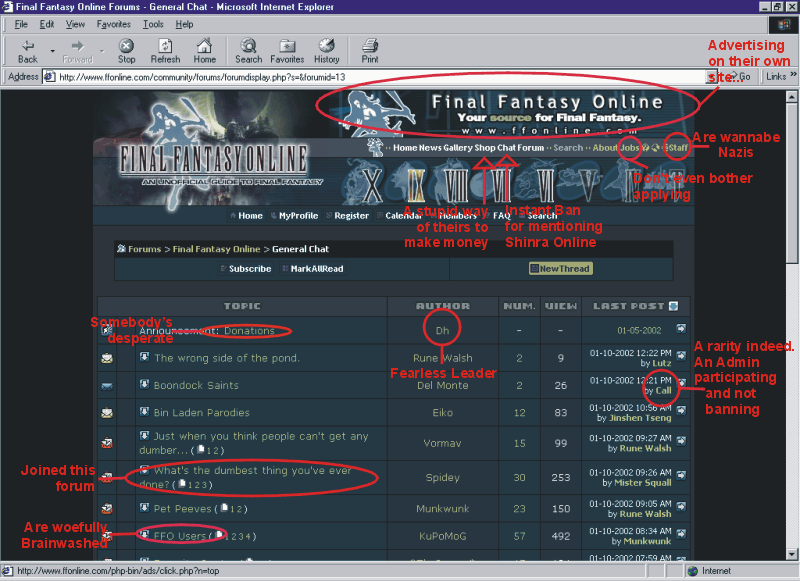Screen dimensions: 800x581
Task: Open thread The wrong side of the pond
Action: coord(227,358)
